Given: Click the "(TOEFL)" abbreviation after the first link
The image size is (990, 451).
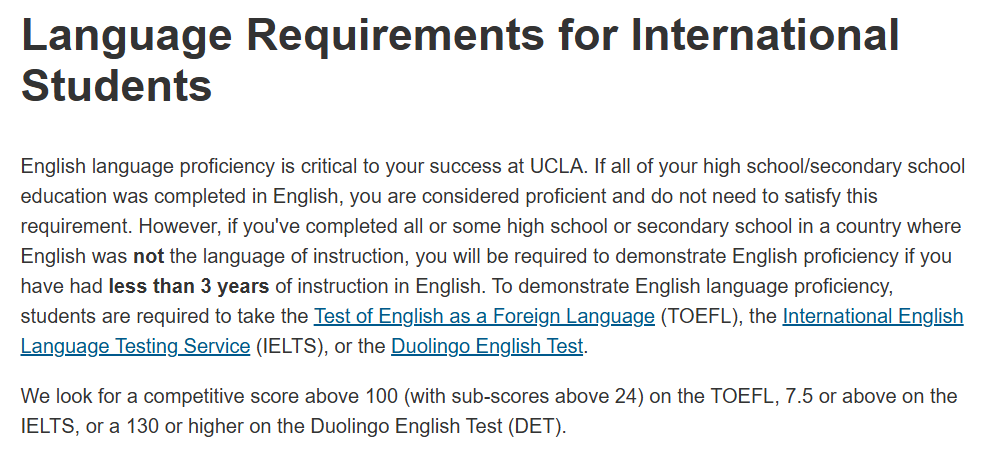Looking at the screenshot, I should pos(695,317).
